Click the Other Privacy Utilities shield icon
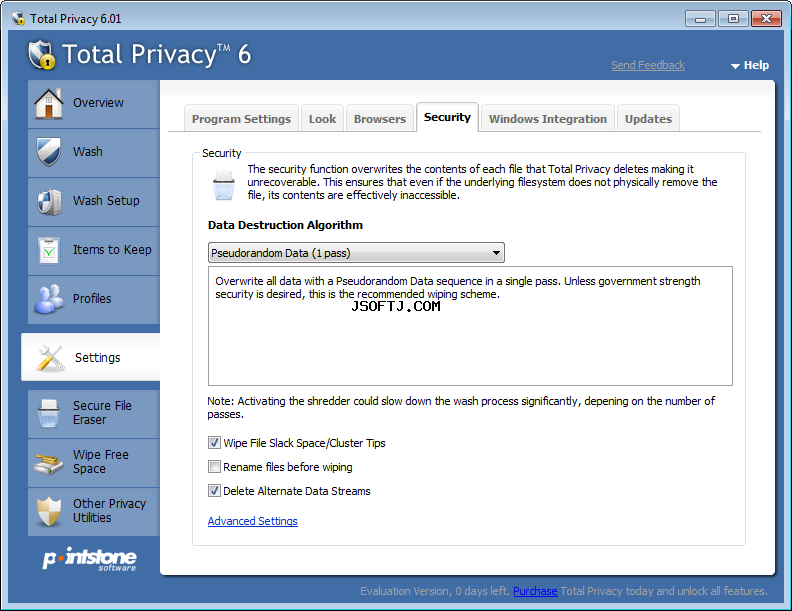Viewport: 792px width, 611px height. point(48,511)
